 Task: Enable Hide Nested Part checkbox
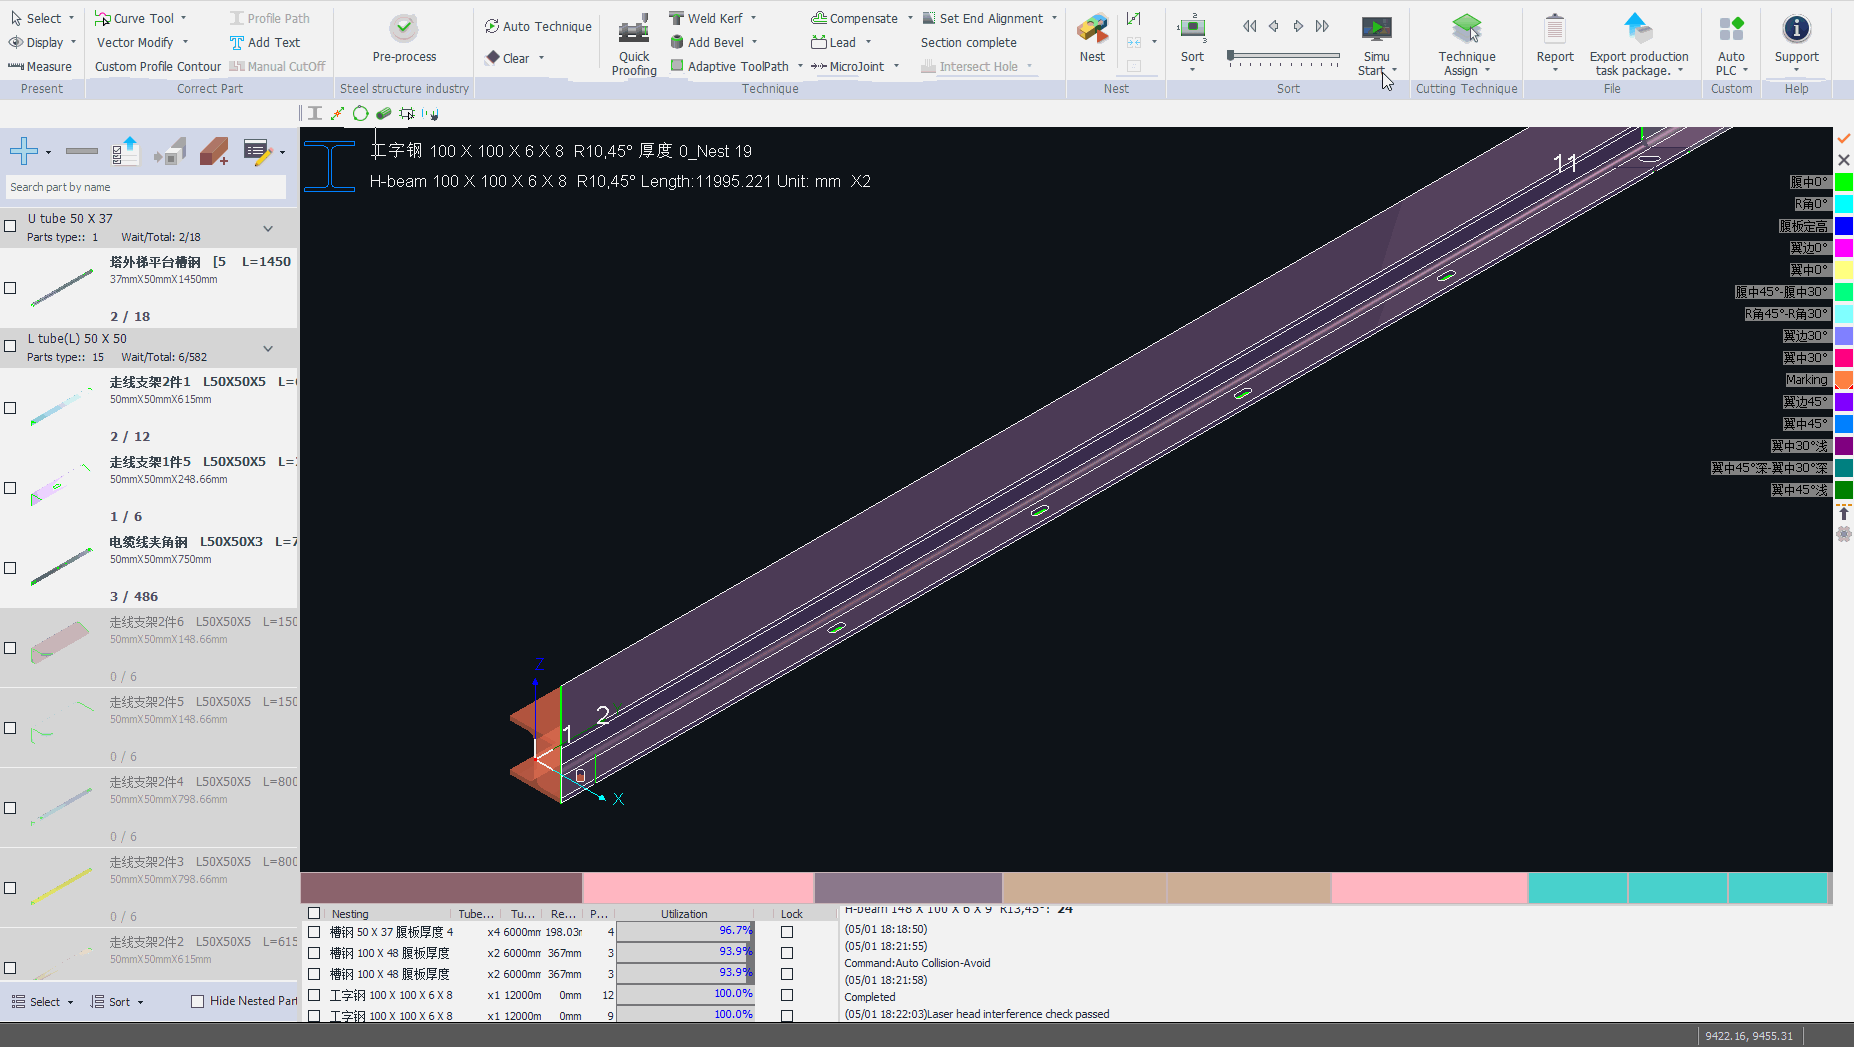coord(197,1001)
